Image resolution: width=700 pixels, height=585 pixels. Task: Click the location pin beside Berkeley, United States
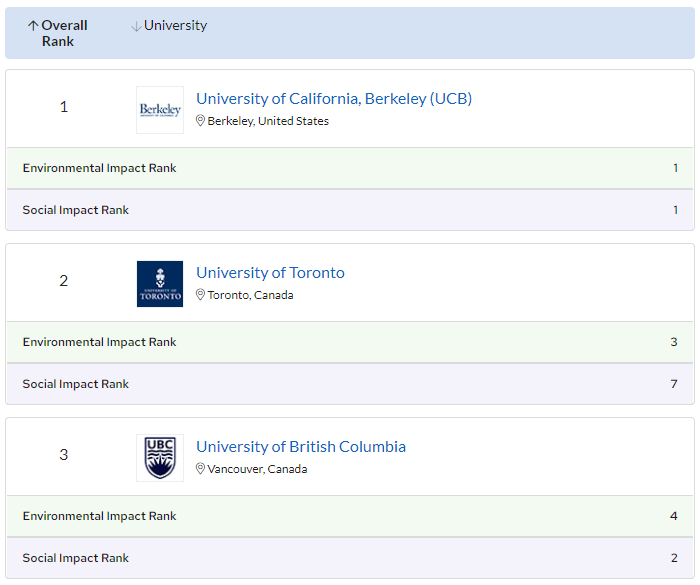pos(200,121)
